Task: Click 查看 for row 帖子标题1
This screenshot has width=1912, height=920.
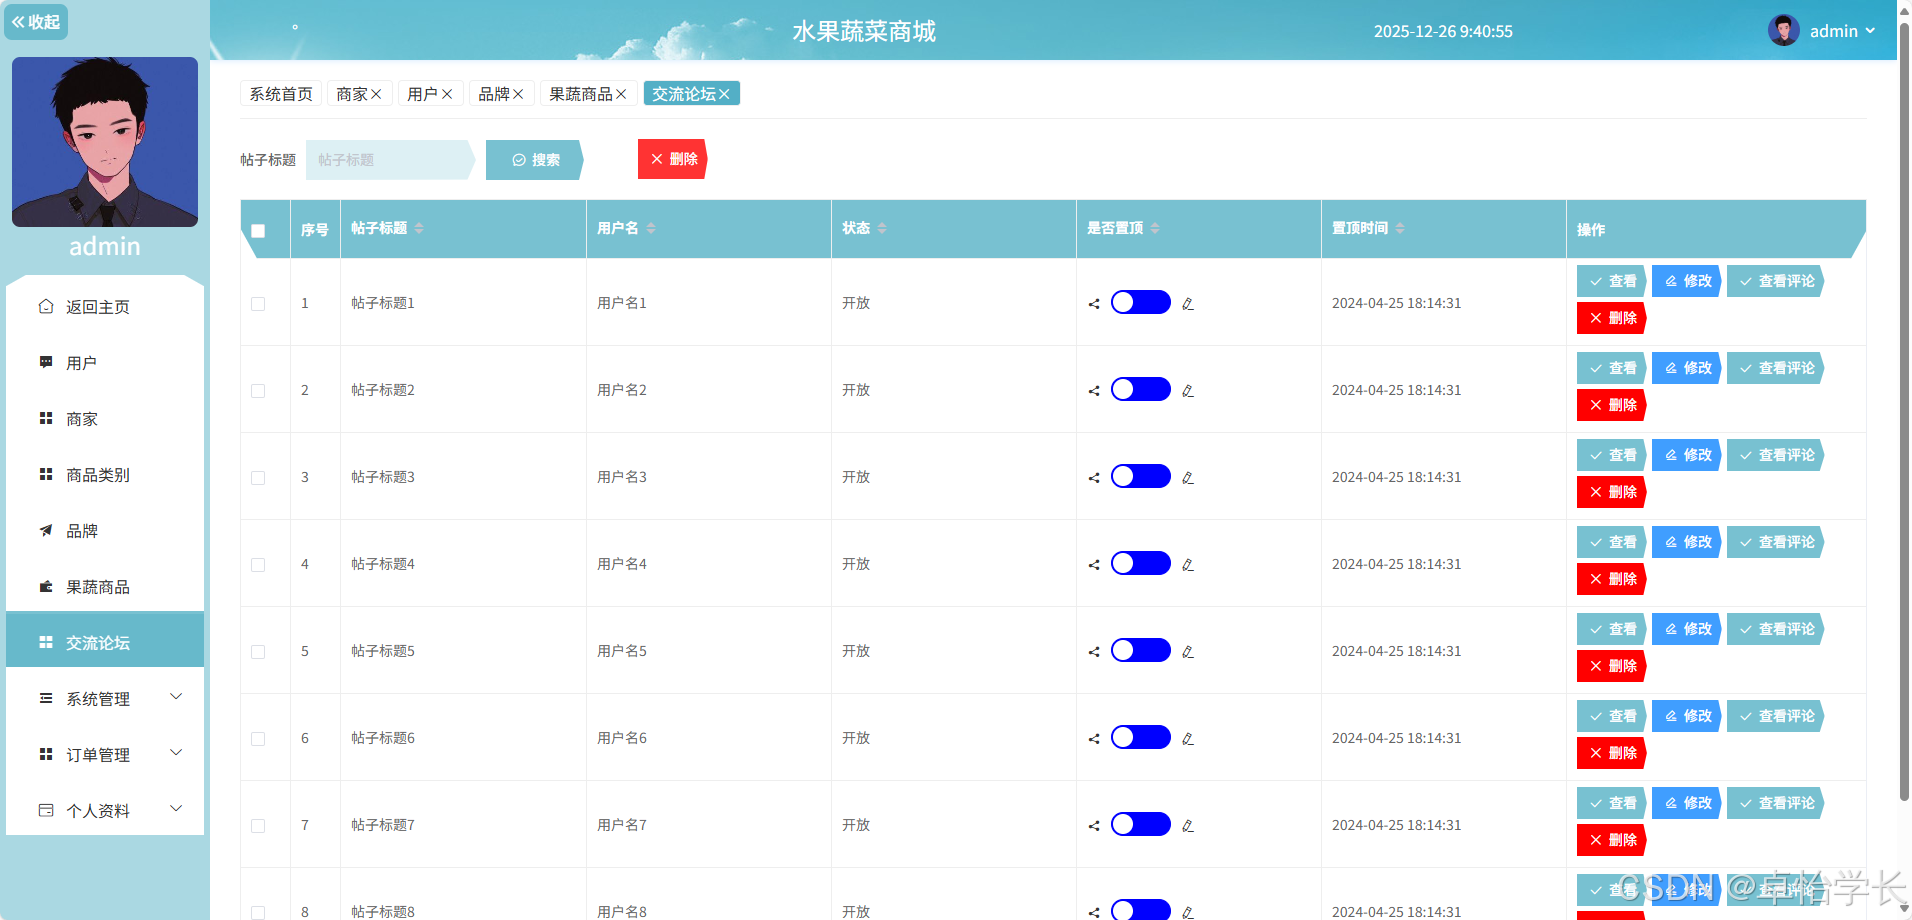Action: (1612, 281)
